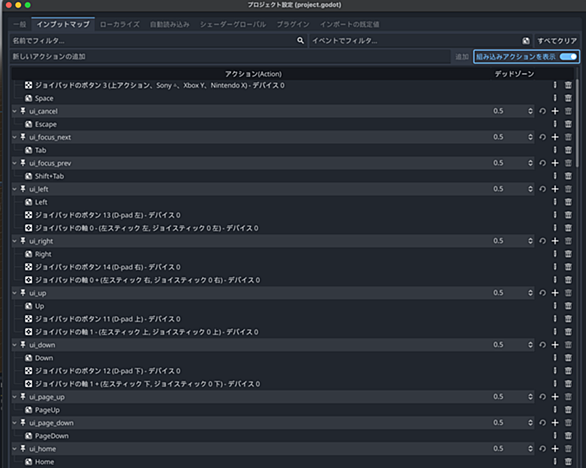Reset ui_up action using revert icon
586x468 pixels.
tap(542, 293)
